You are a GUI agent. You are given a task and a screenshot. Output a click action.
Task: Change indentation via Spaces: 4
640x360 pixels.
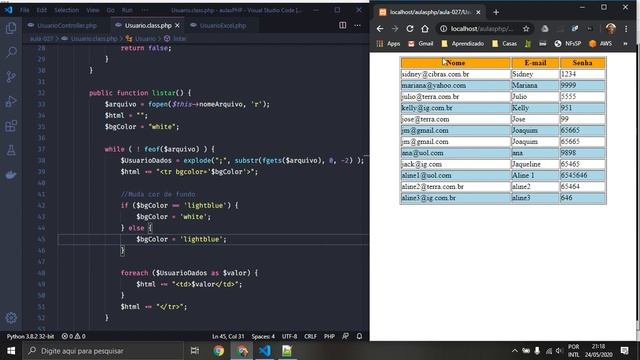point(263,336)
